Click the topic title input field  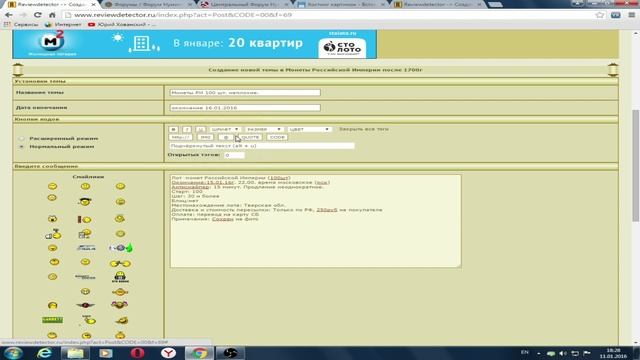[245, 93]
